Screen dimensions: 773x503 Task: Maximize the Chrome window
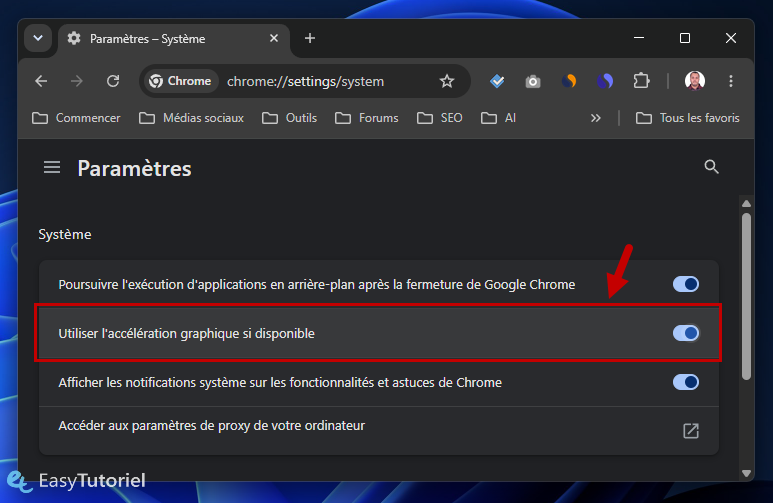685,38
